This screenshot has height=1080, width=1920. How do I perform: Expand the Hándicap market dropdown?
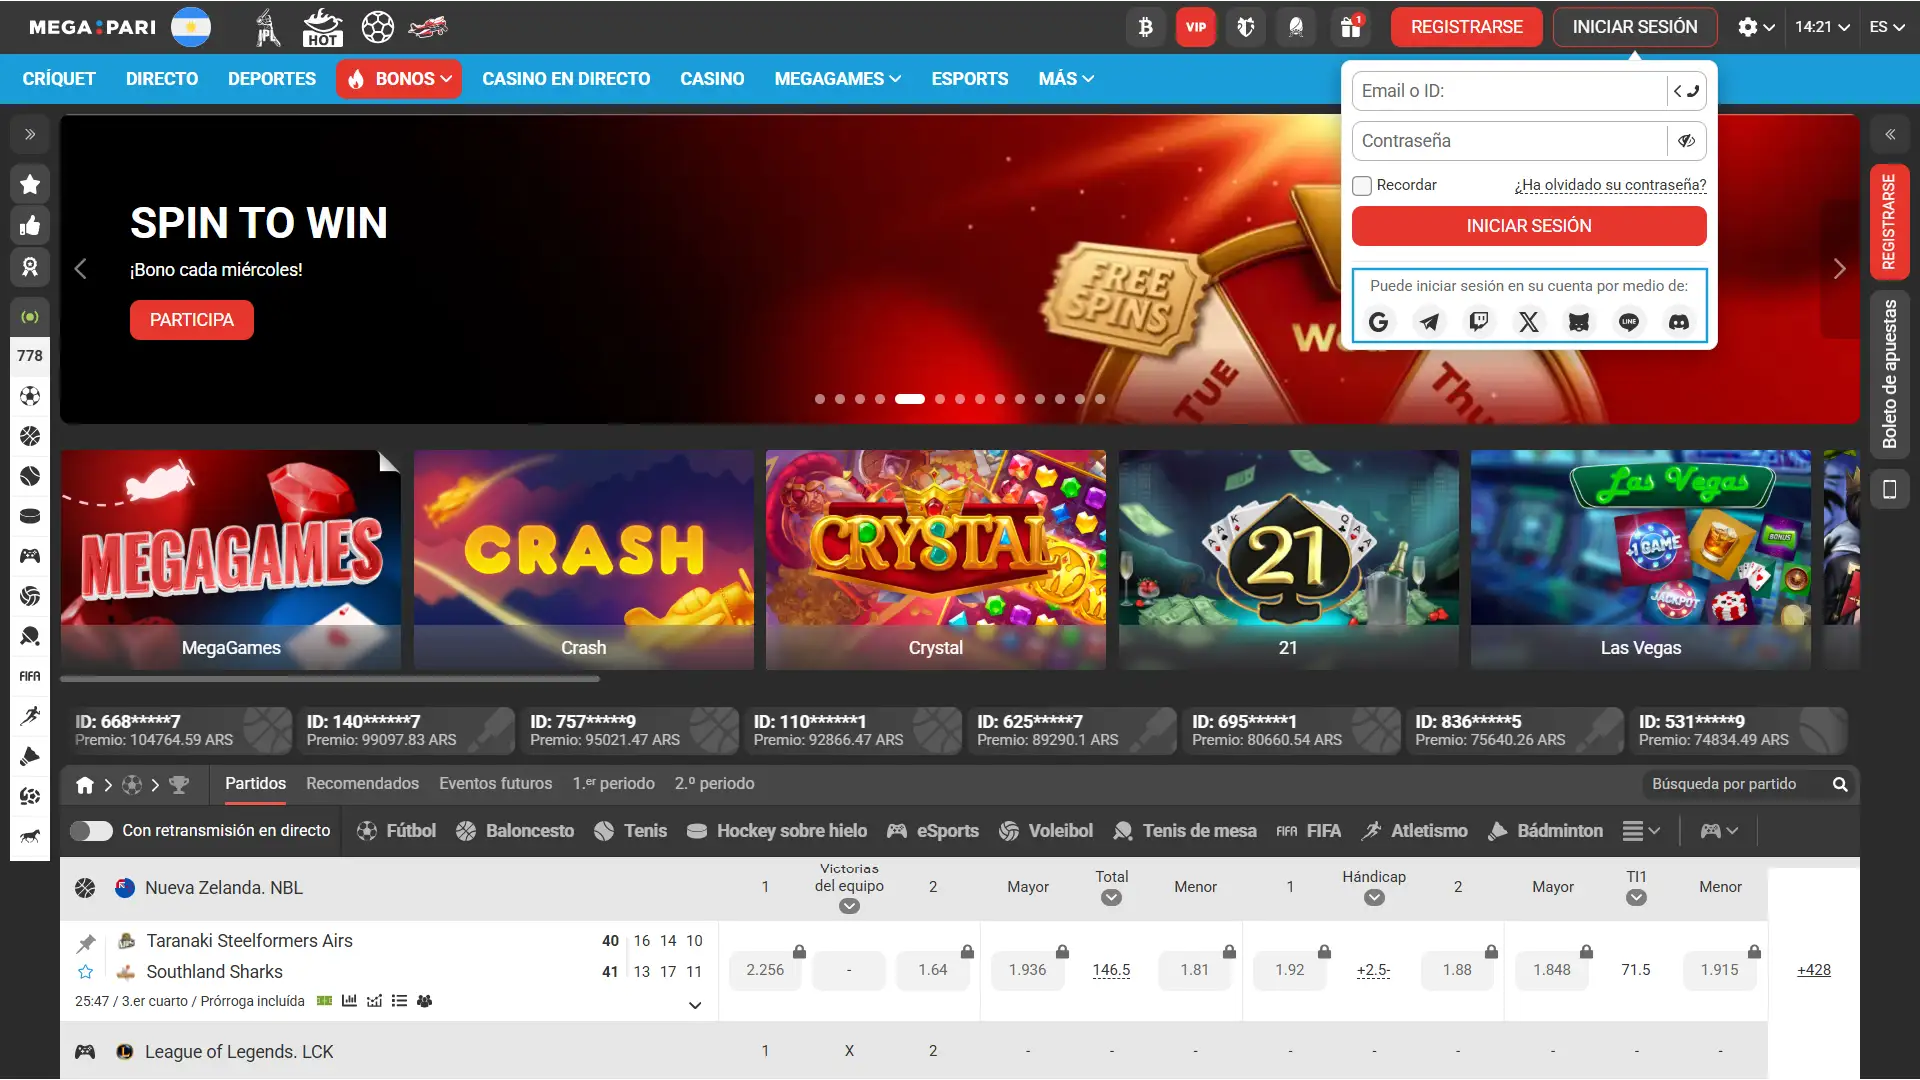click(1374, 898)
